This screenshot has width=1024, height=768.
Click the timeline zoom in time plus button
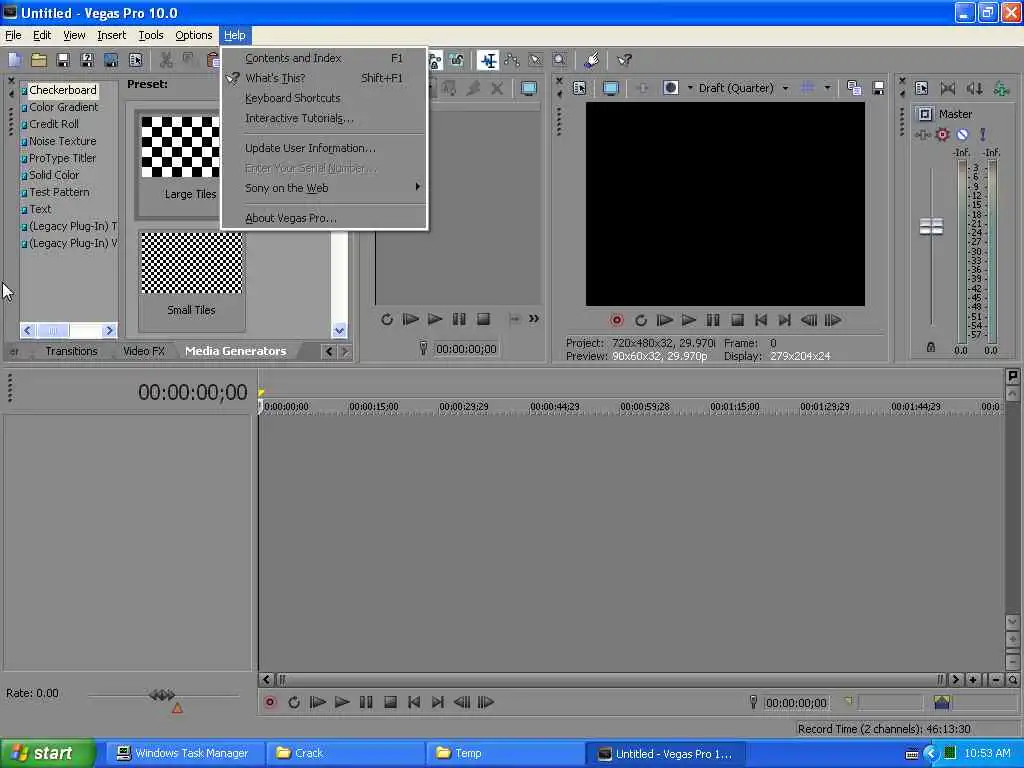[973, 680]
